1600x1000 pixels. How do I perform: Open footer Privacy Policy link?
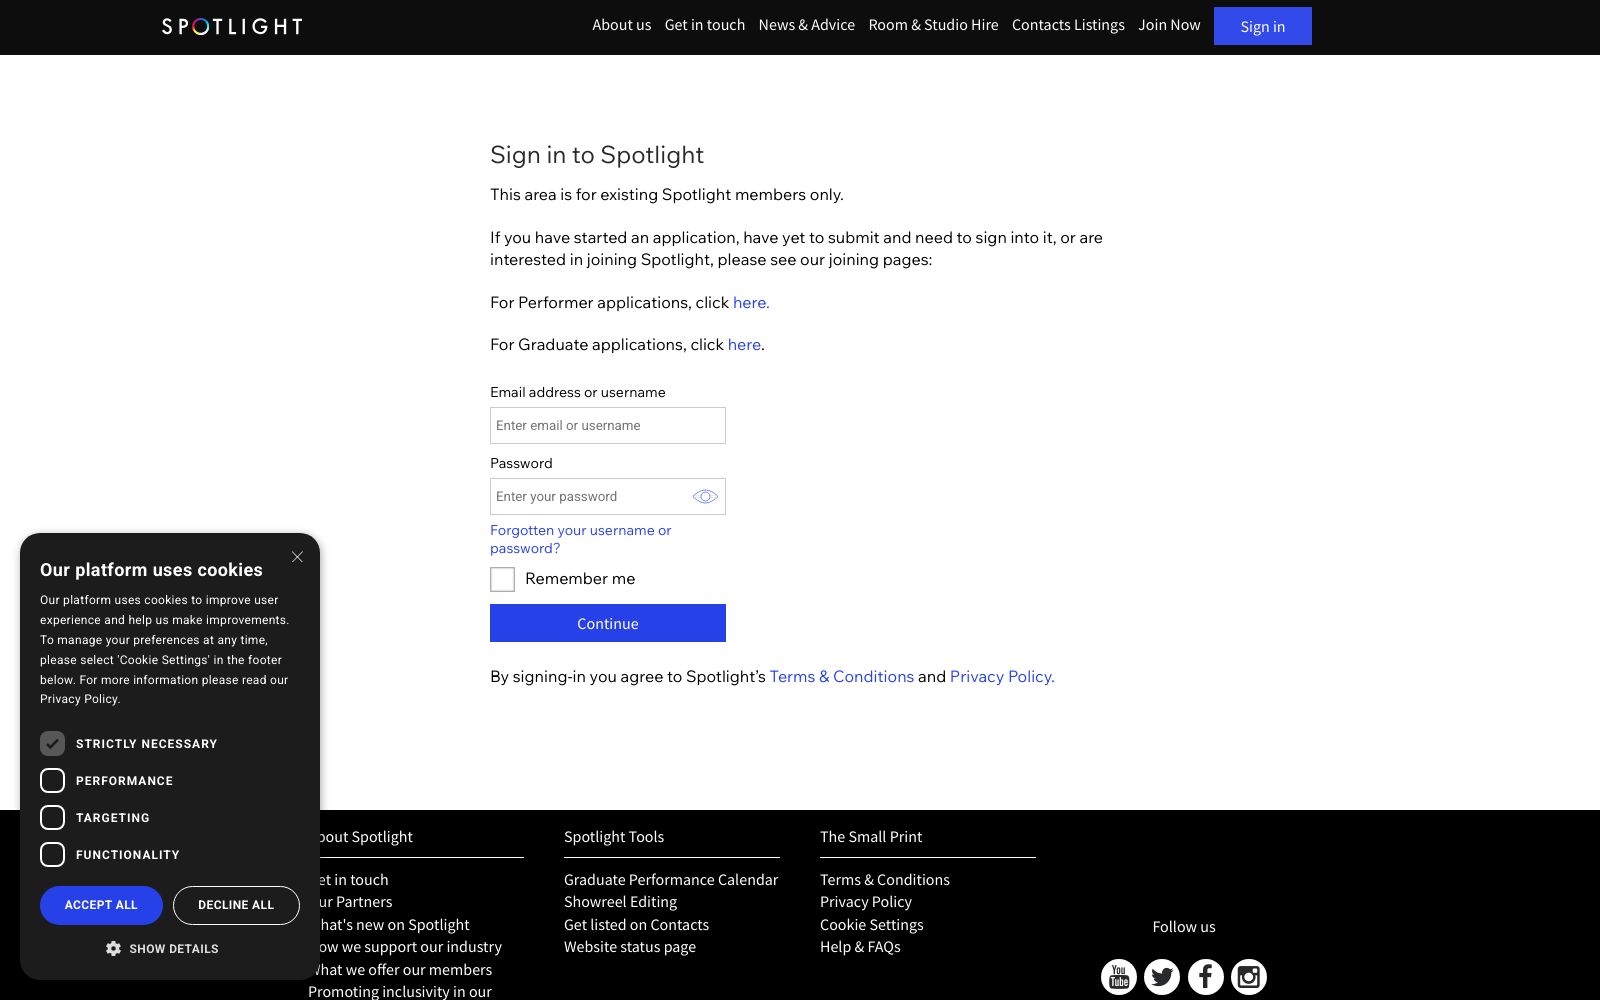coord(866,902)
